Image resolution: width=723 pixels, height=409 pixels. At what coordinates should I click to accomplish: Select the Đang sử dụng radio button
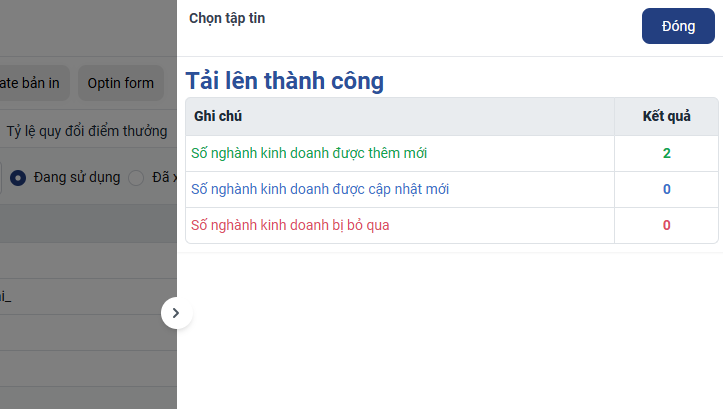click(x=18, y=177)
